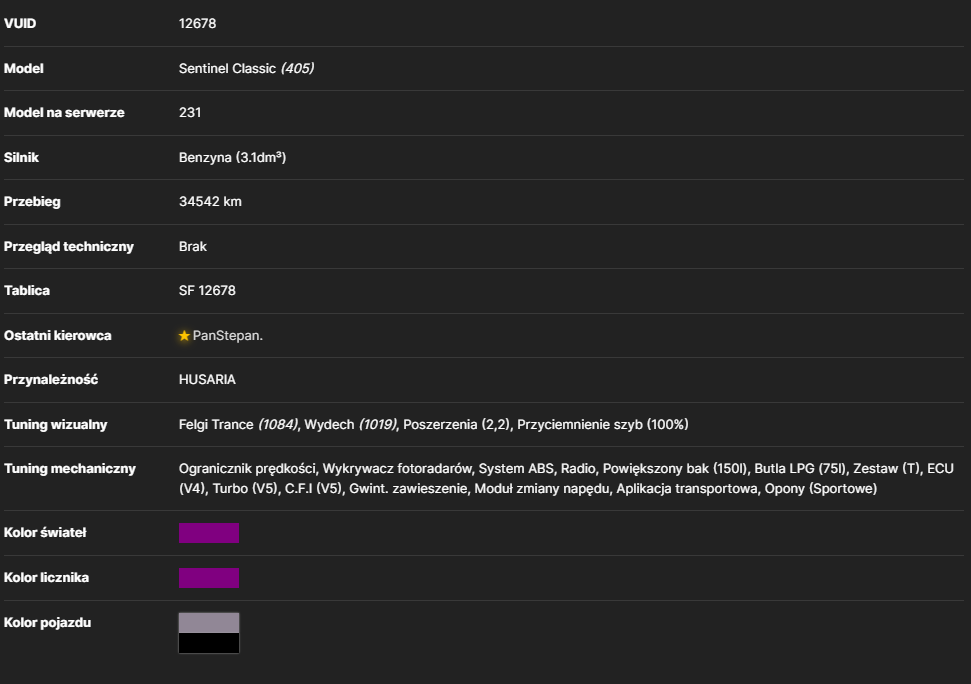Click the Ostatni kierowca label
This screenshot has height=684, width=971.
pyautogui.click(x=58, y=336)
